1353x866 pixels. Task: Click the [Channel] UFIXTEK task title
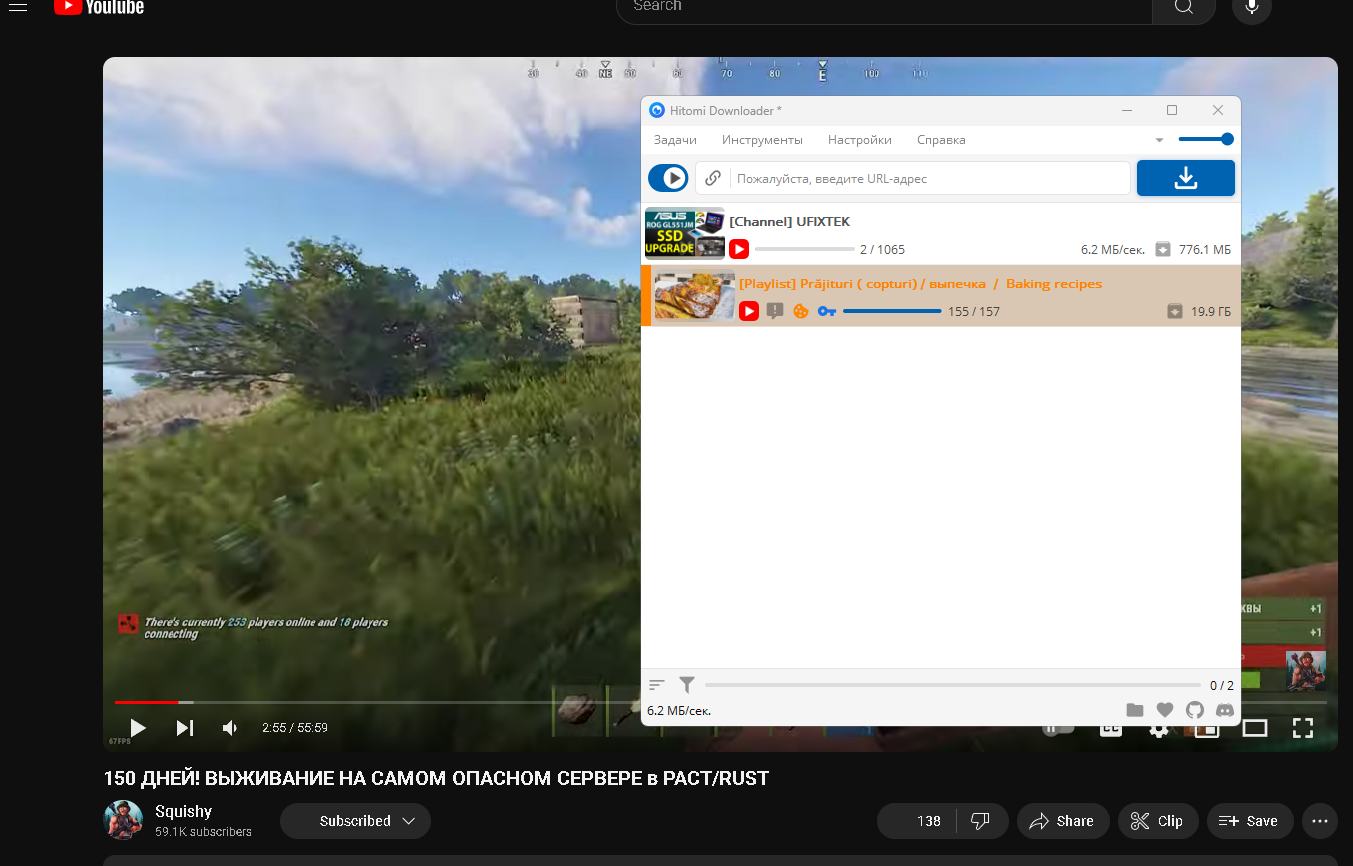tap(790, 221)
